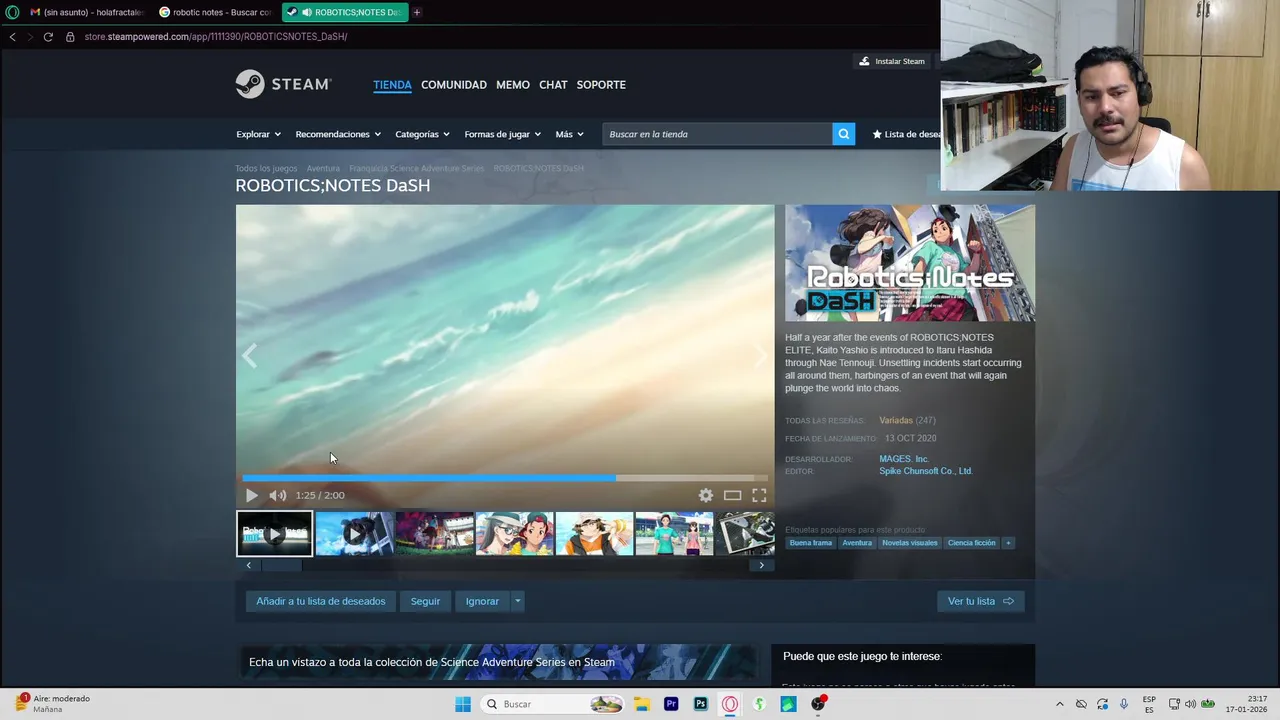Play the trailer video
Screen dimensions: 1280x720
251,495
